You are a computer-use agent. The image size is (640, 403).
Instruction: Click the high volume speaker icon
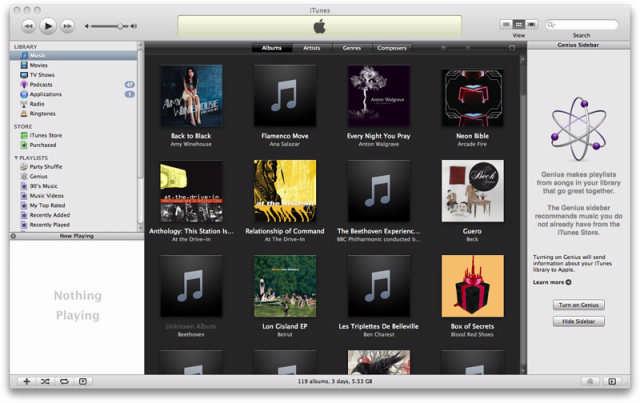(133, 26)
